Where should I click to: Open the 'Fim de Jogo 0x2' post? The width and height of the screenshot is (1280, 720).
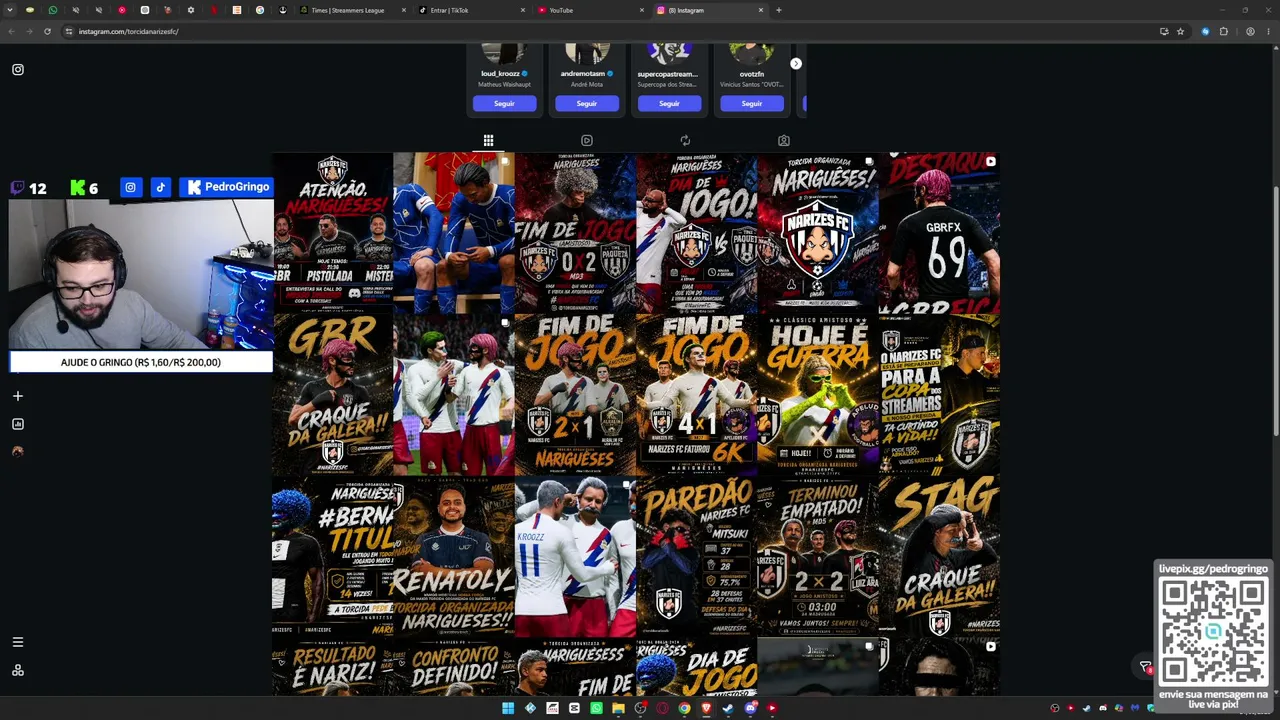pyautogui.click(x=575, y=233)
